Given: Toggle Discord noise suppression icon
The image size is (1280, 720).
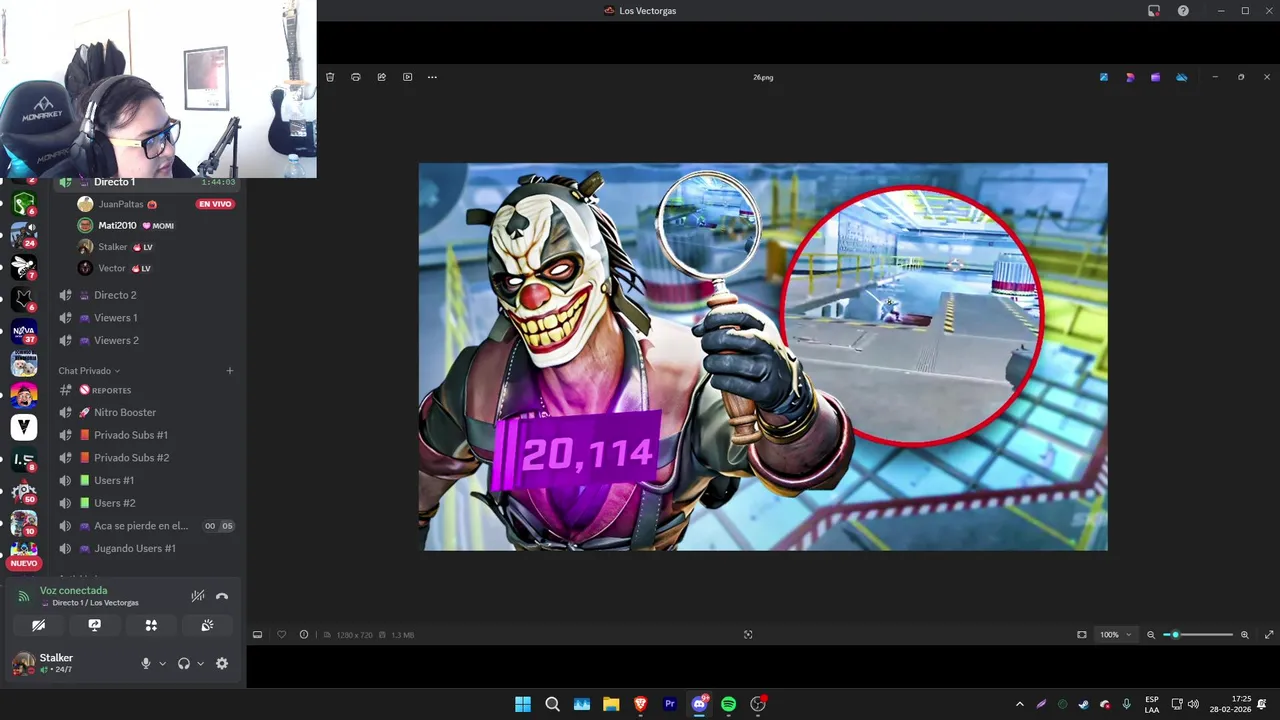Looking at the screenshot, I should coord(198,596).
